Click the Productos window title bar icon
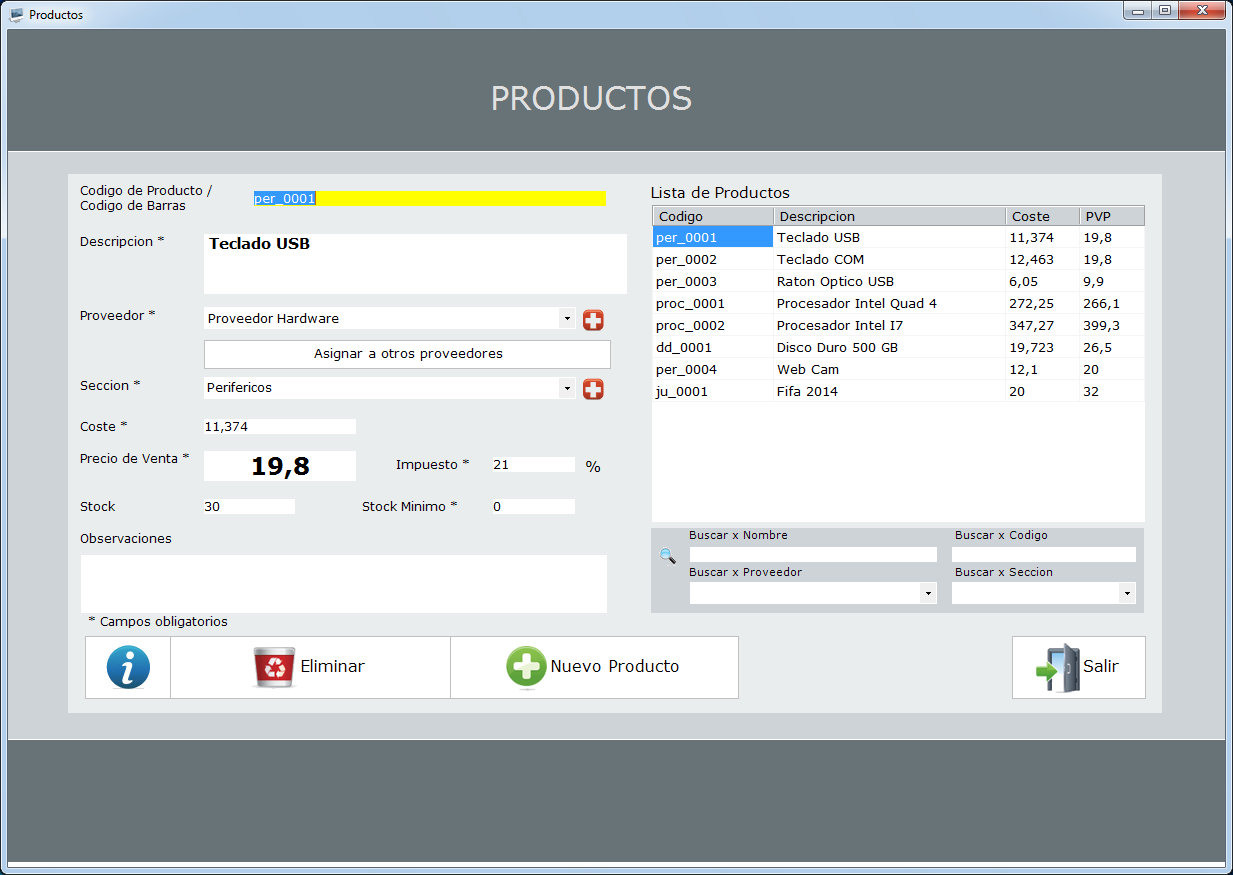 point(16,15)
